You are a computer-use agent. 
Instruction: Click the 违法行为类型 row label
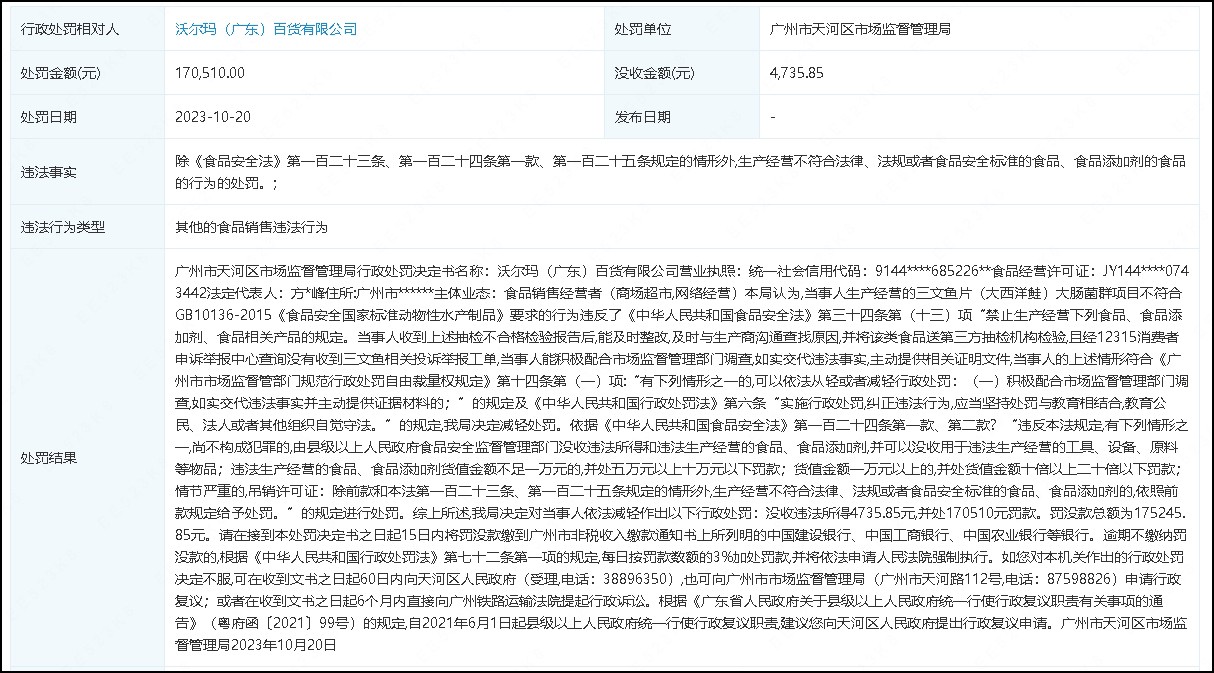[62, 227]
